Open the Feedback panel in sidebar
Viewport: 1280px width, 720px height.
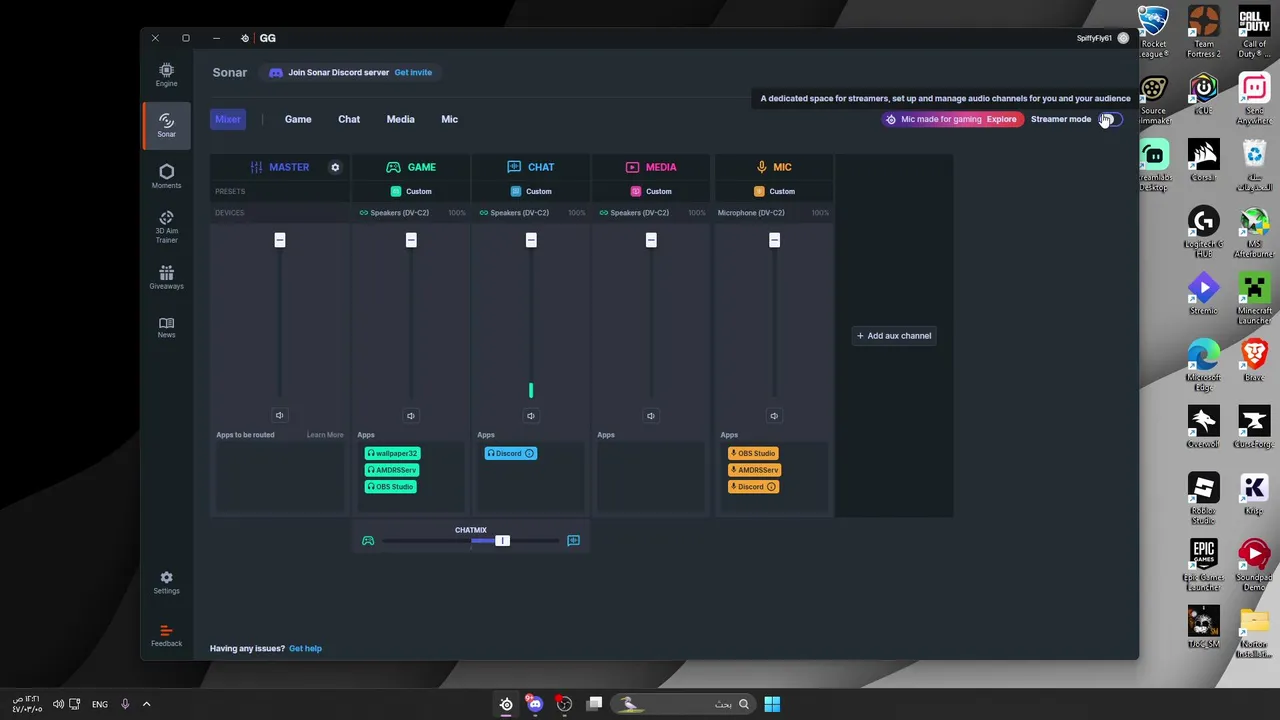[166, 636]
